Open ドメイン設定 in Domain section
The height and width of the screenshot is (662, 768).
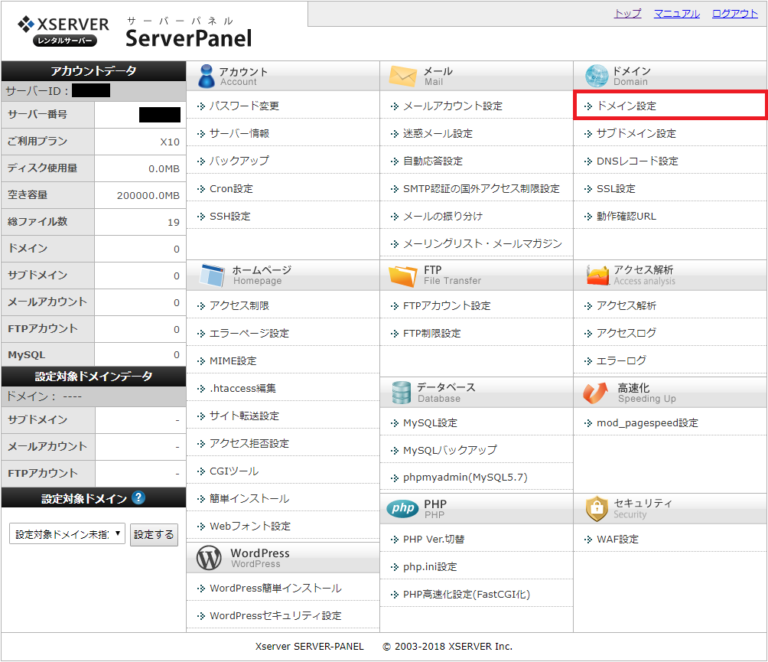(626, 106)
